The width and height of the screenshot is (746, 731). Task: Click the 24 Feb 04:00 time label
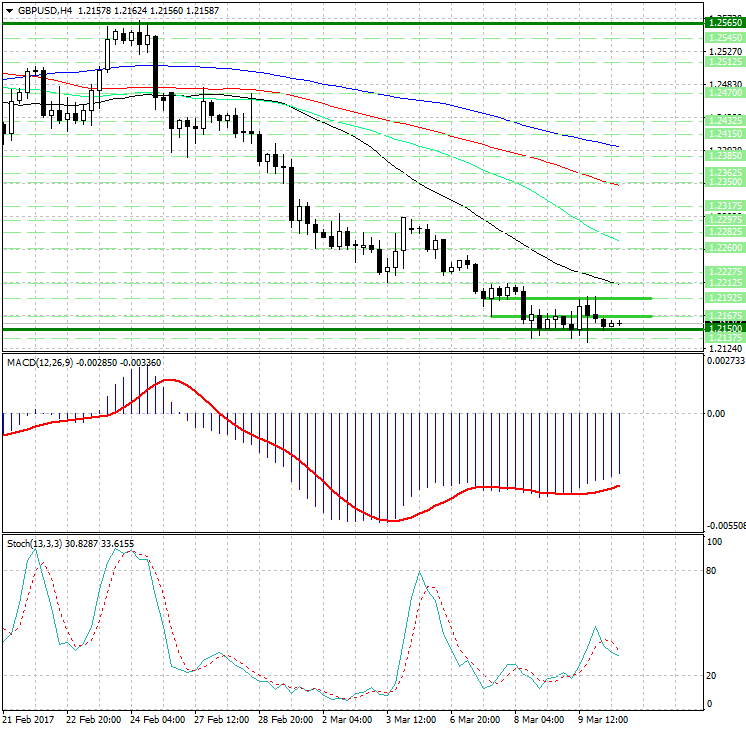[157, 719]
